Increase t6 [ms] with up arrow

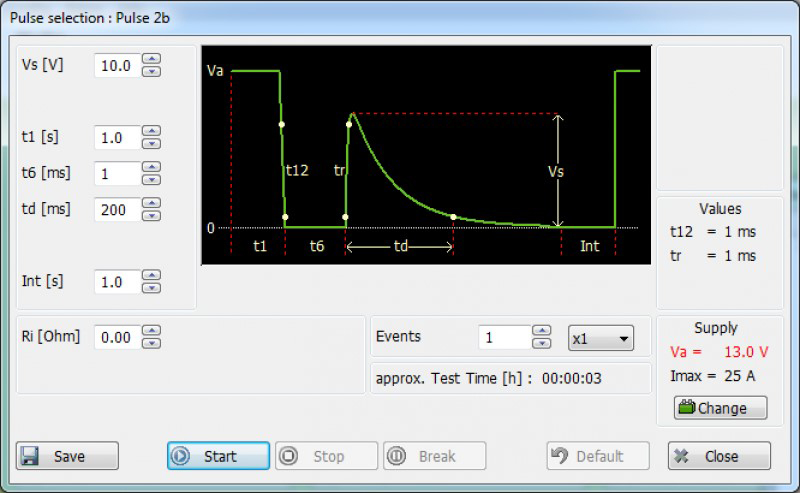coord(152,167)
